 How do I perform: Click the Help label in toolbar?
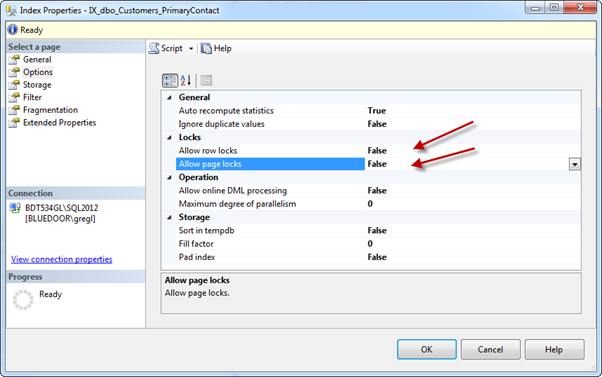(222, 48)
